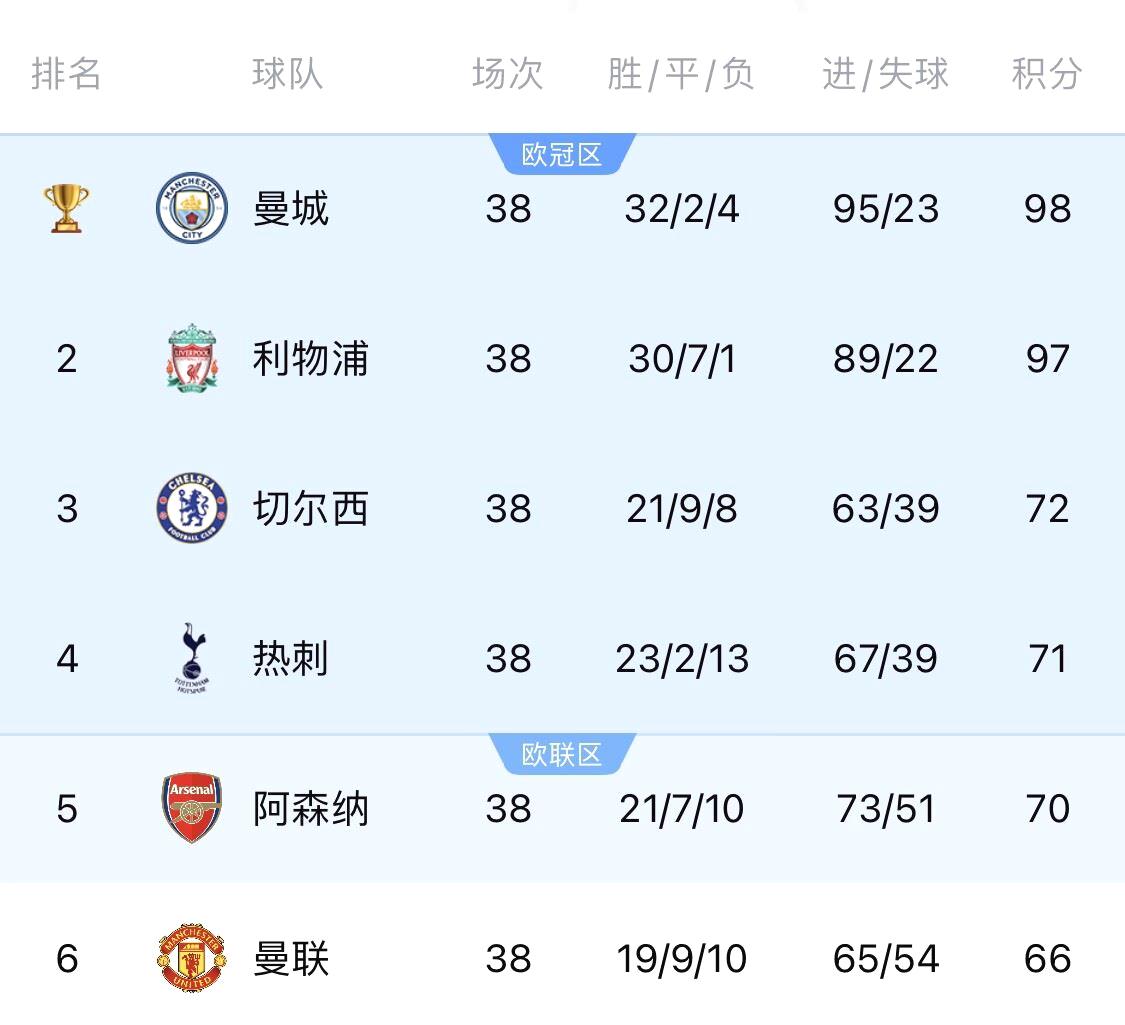1125x1025 pixels.
Task: Open the 曼城 team name link
Action: [x=291, y=208]
